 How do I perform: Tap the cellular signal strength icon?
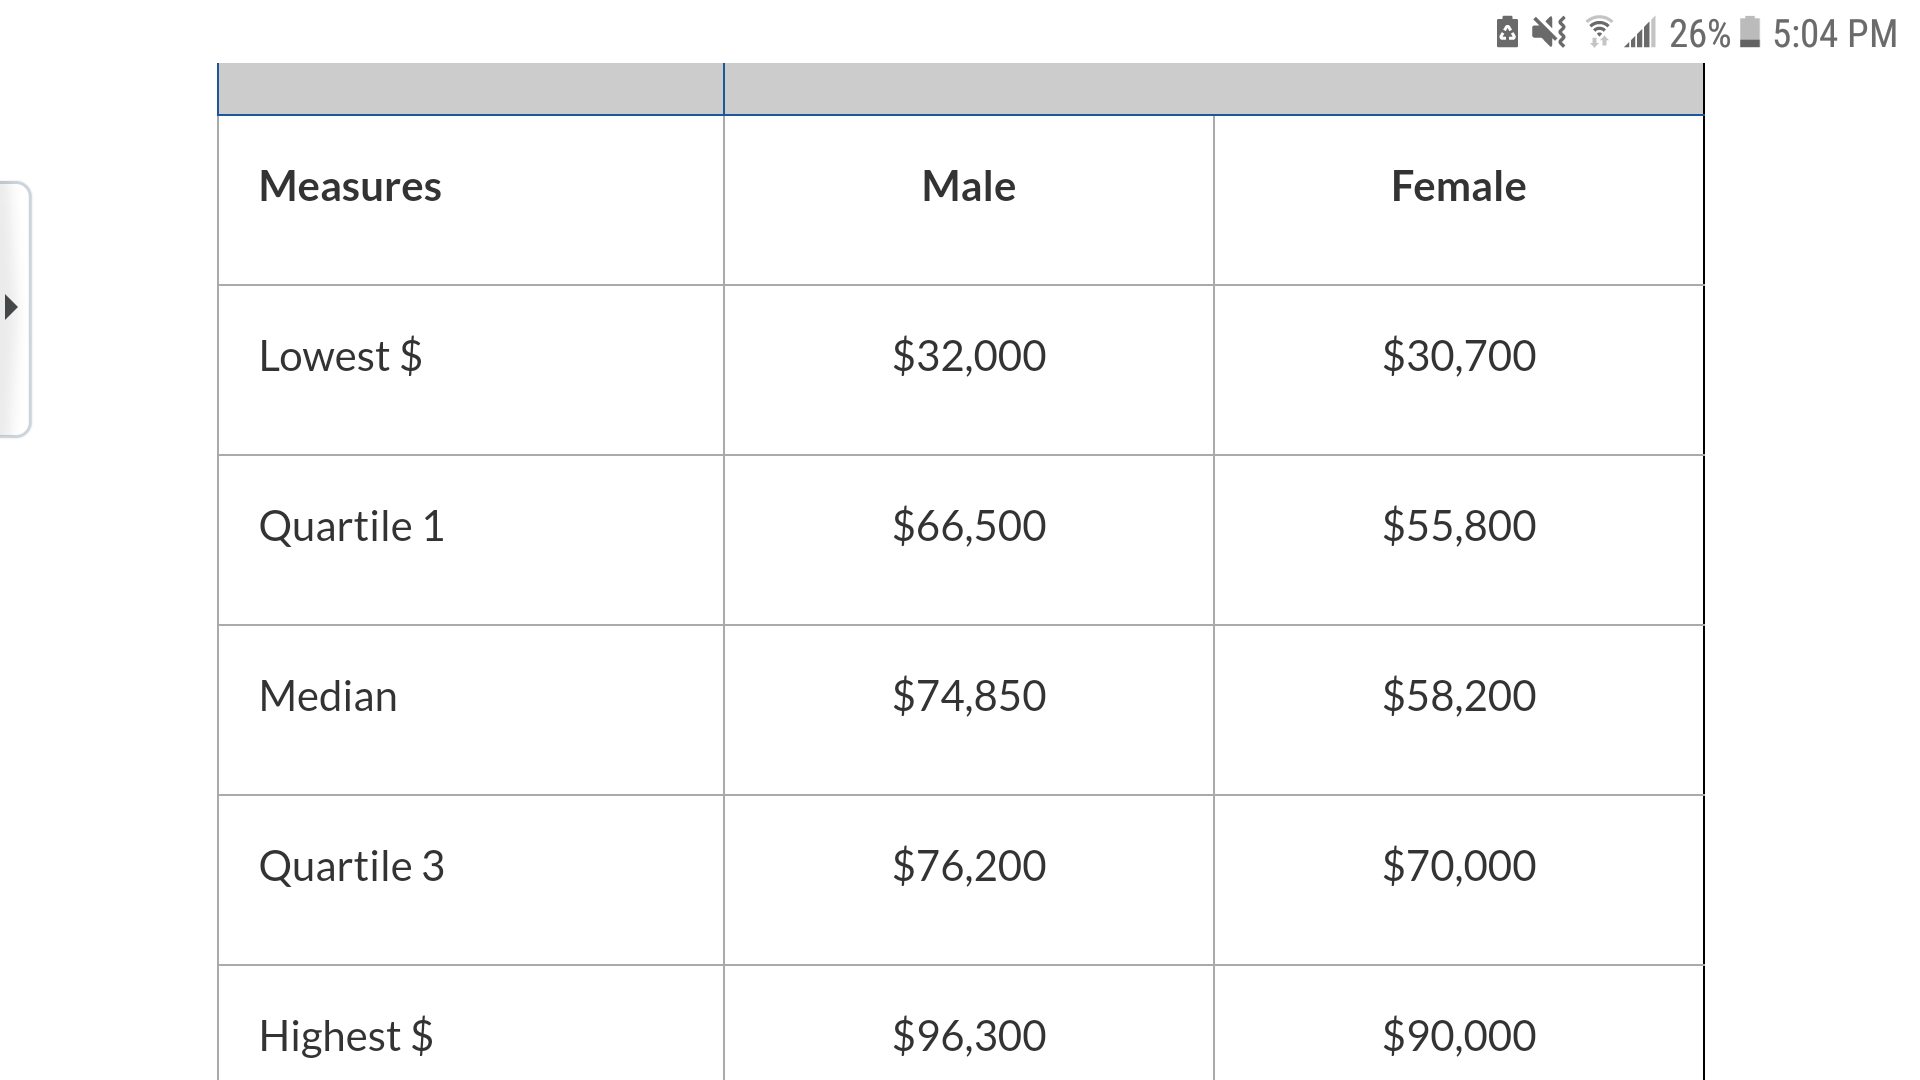pos(1640,33)
